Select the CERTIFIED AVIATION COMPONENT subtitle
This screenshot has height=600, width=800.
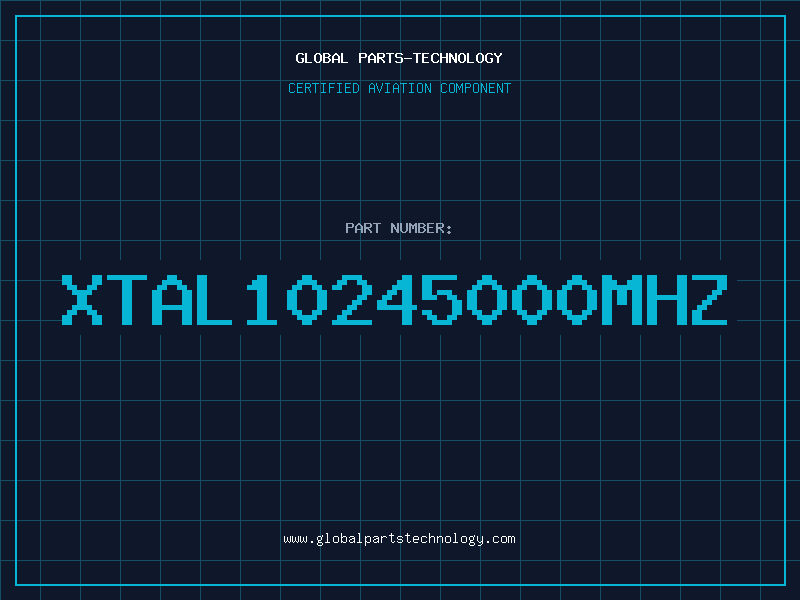pyautogui.click(x=399, y=88)
